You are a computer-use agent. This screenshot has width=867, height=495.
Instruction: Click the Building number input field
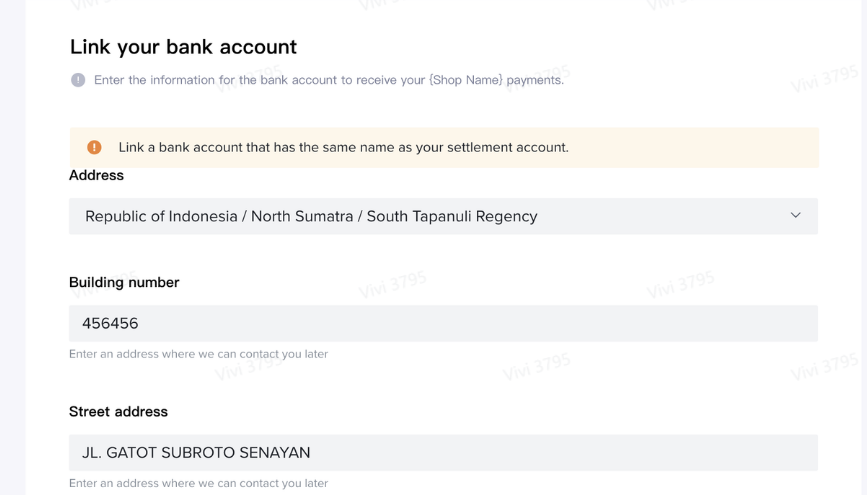tap(443, 324)
